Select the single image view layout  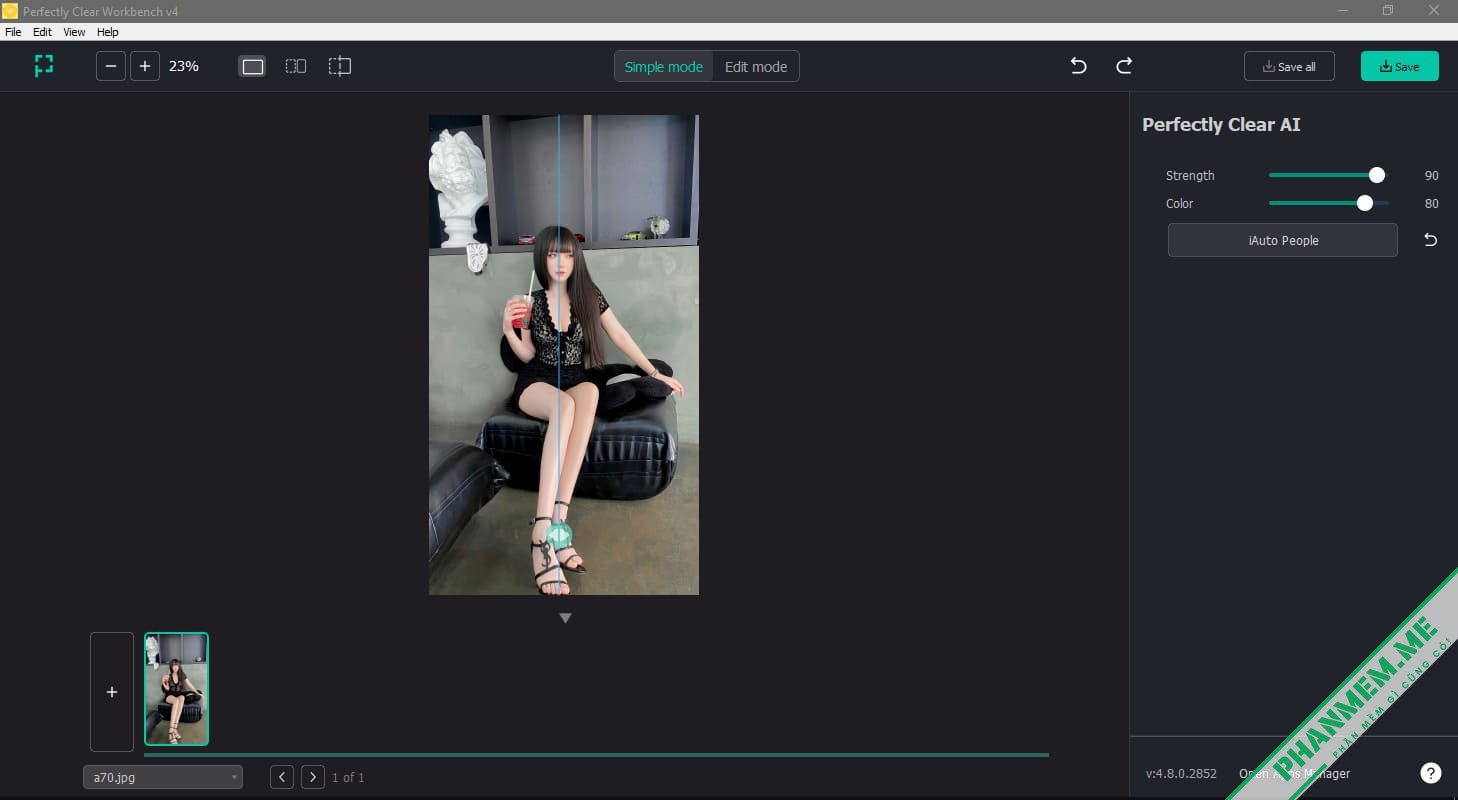(253, 66)
